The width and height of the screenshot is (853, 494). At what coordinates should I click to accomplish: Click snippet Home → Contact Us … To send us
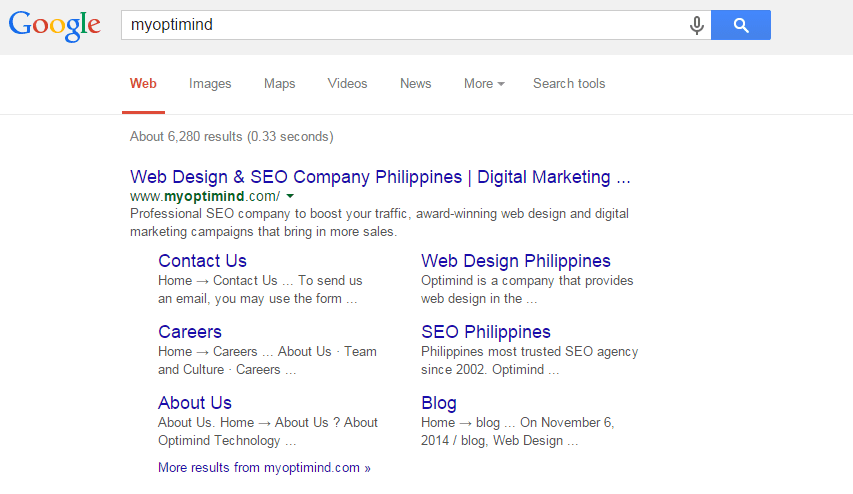coord(260,289)
